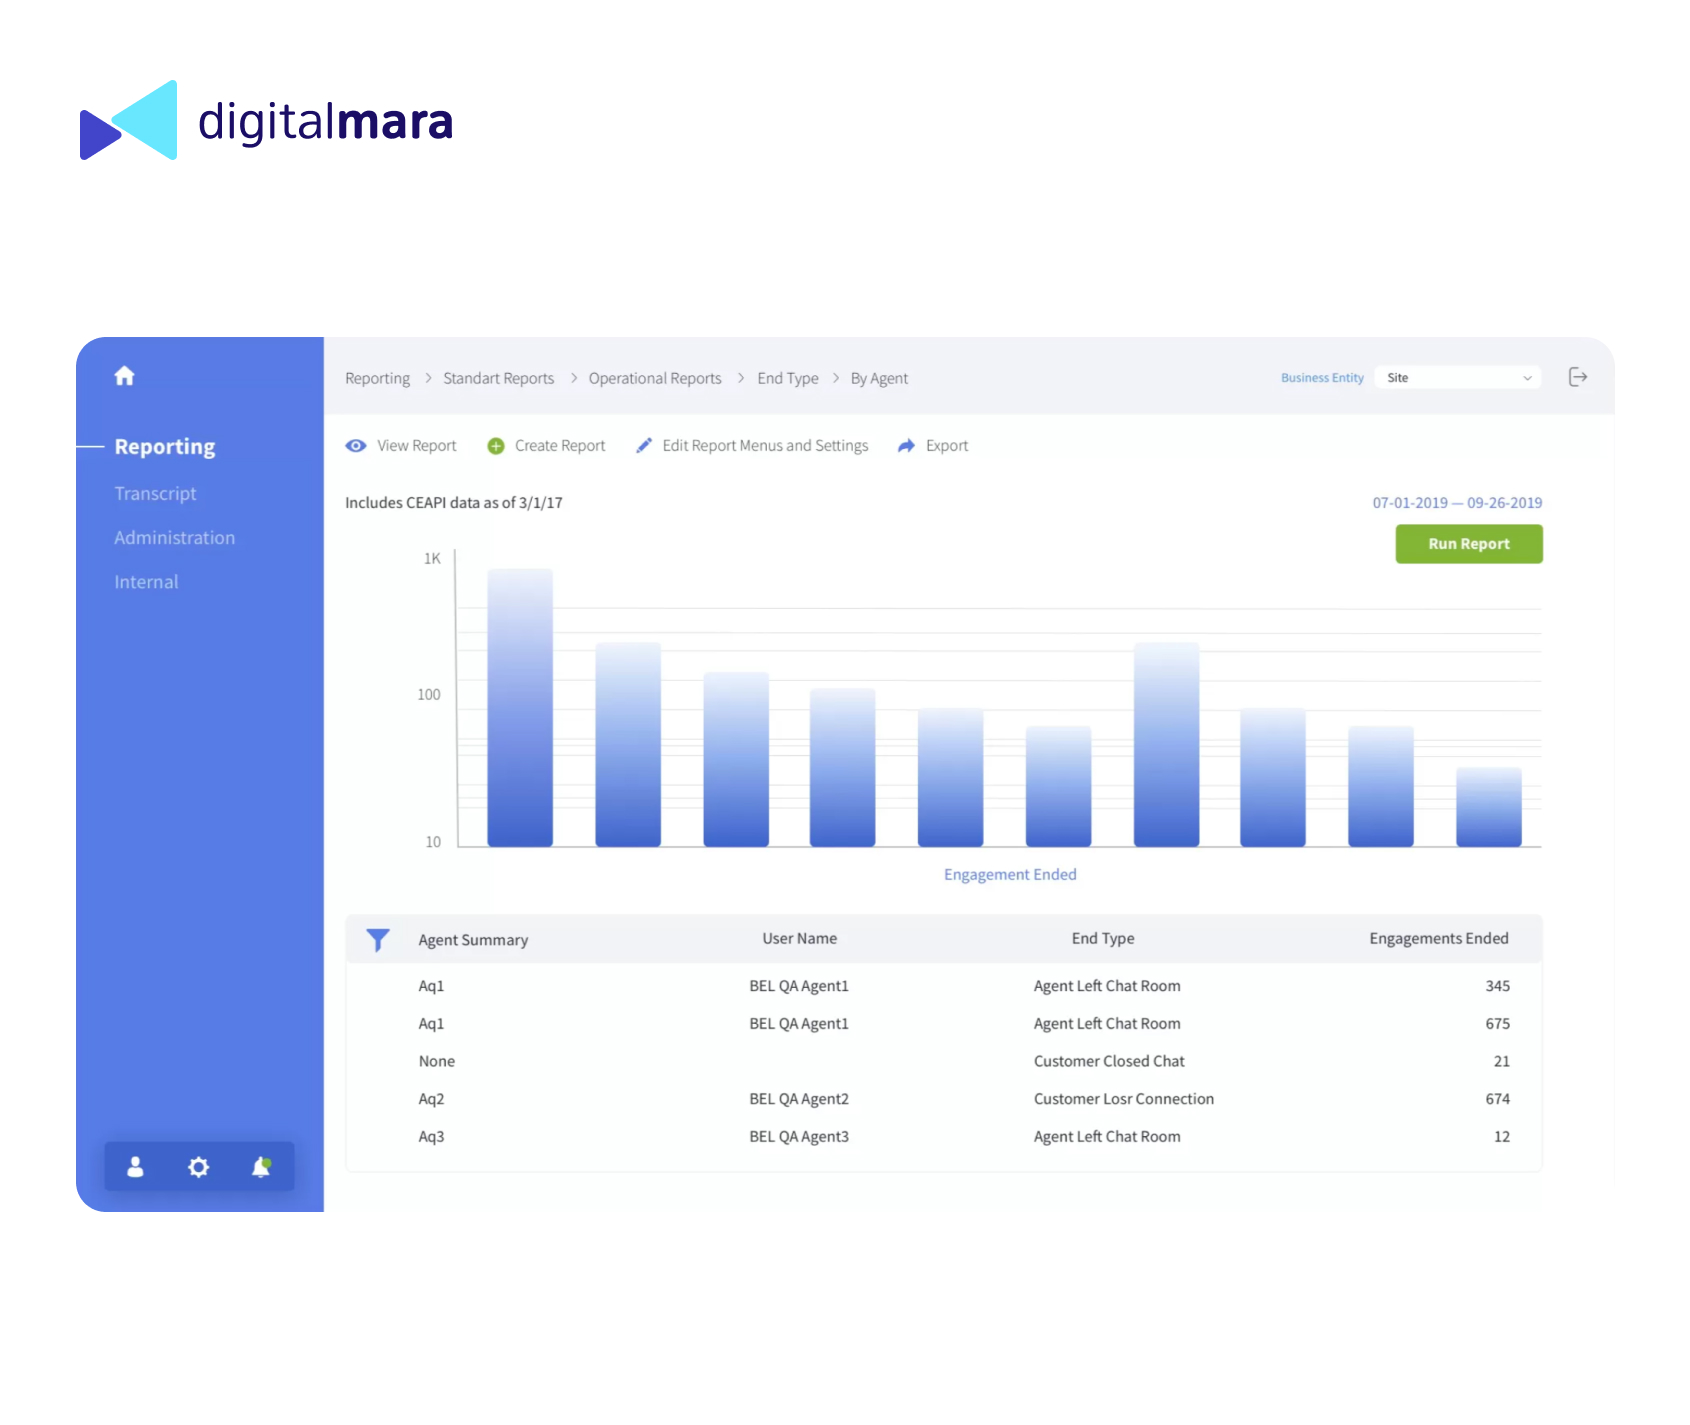Click the filter funnel icon in the table
This screenshot has height=1425, width=1690.
pos(378,940)
